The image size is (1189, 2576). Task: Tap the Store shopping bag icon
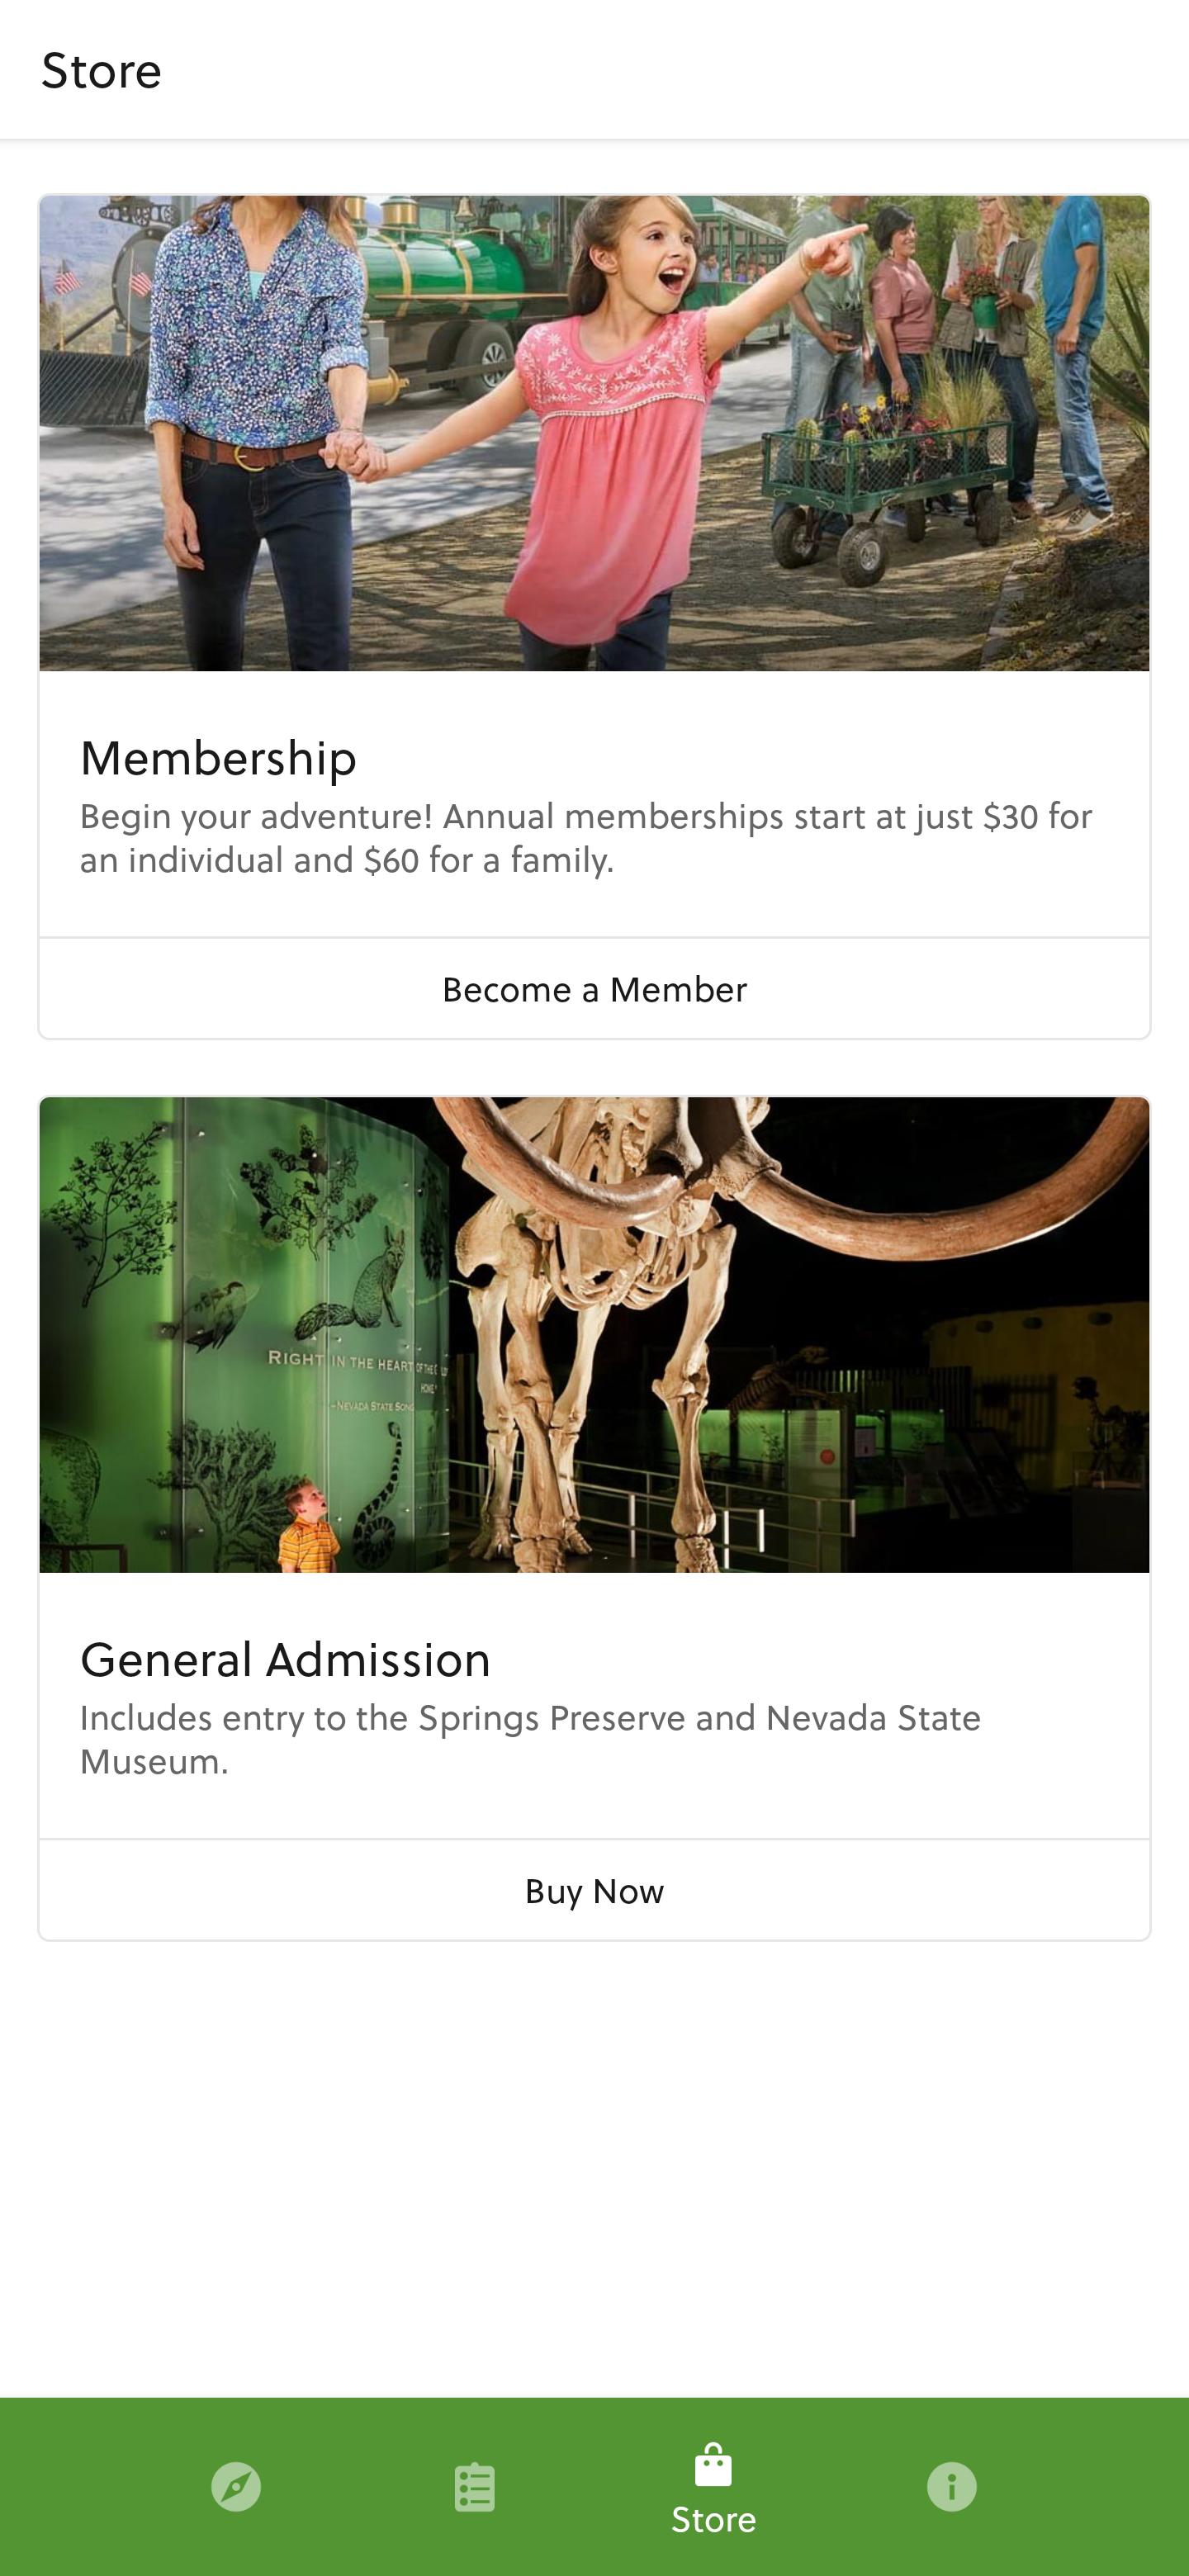click(x=713, y=2466)
